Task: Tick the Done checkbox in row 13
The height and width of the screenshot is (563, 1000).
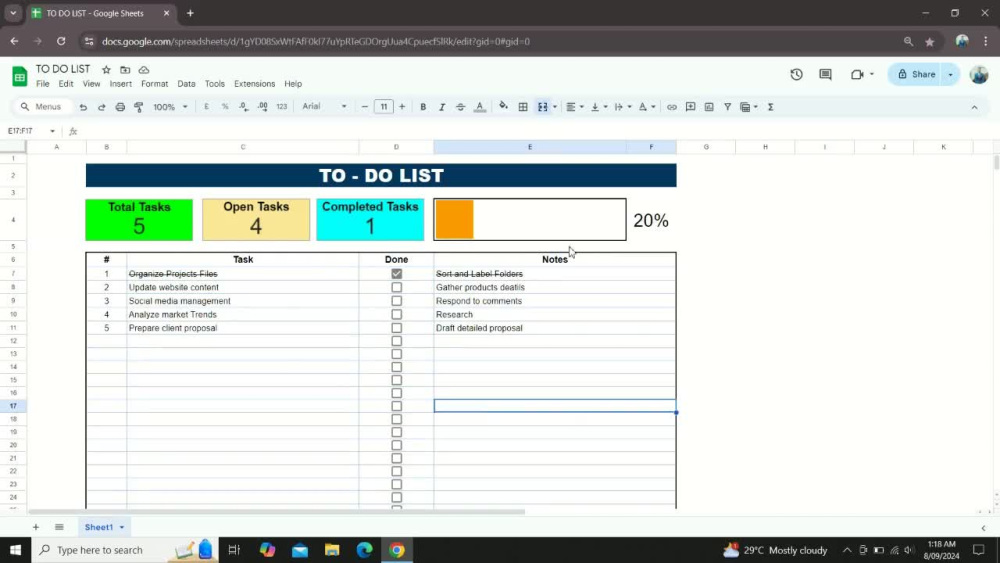Action: pyautogui.click(x=397, y=354)
